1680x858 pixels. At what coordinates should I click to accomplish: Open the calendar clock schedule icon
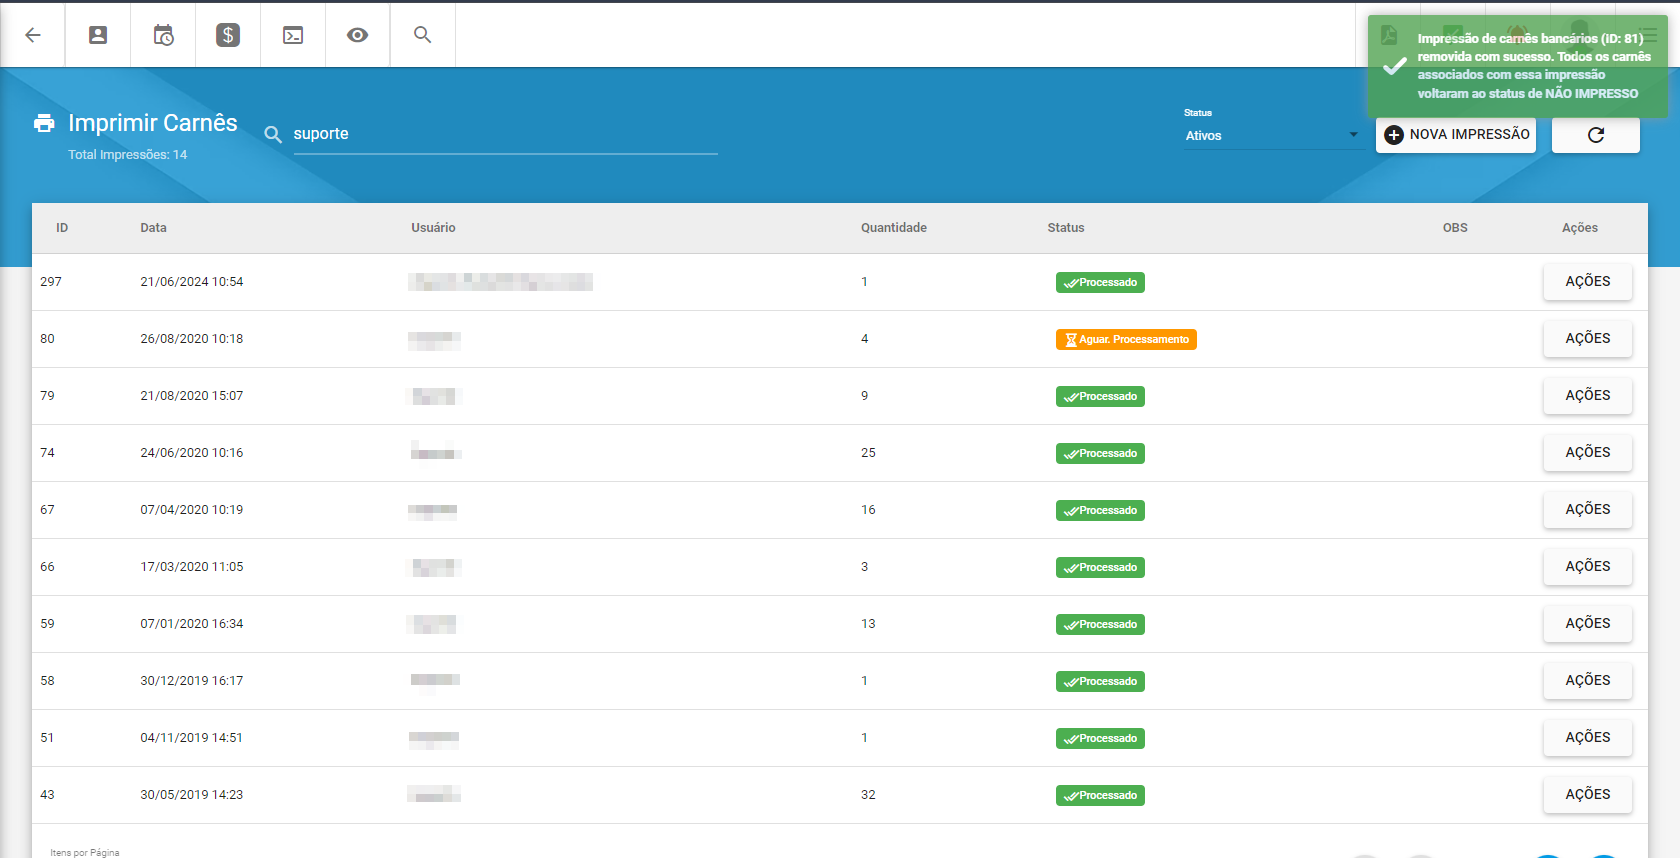coord(163,35)
